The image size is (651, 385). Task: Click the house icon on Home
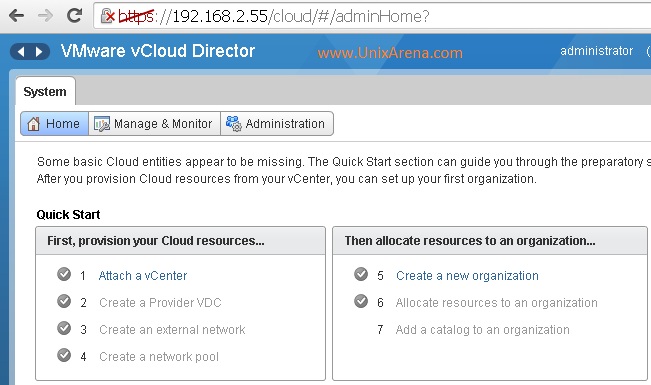pos(33,123)
